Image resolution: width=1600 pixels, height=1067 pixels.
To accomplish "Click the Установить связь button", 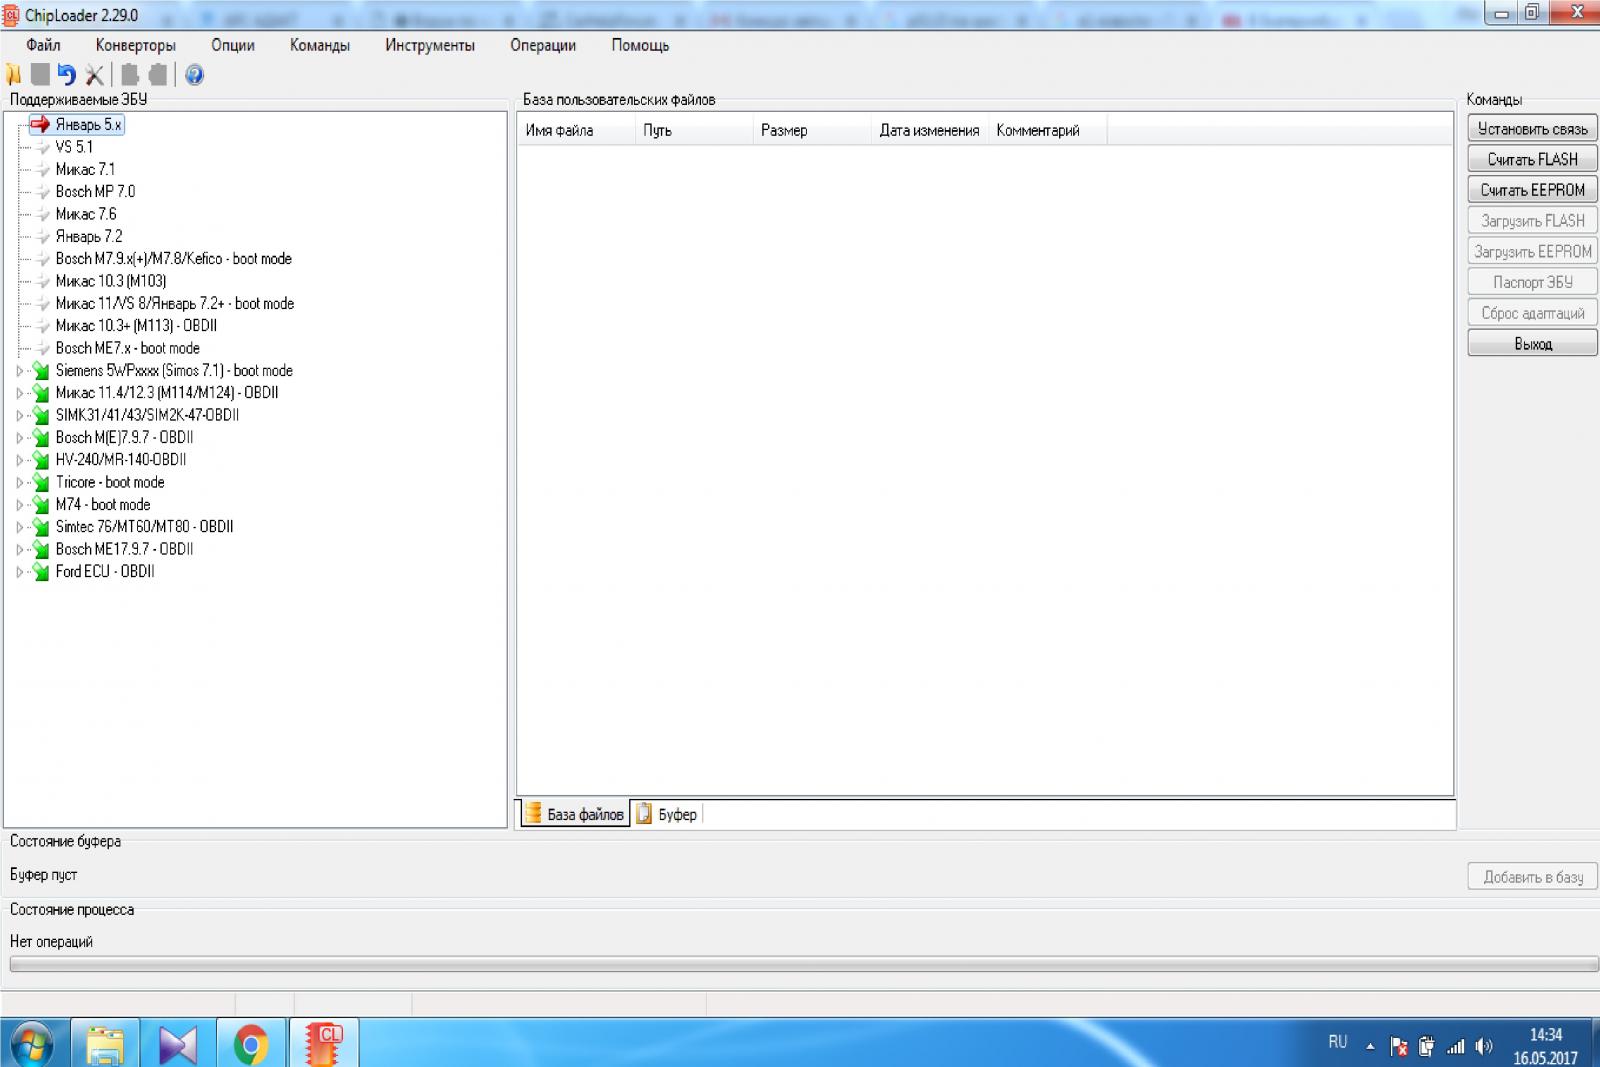I will tap(1532, 129).
